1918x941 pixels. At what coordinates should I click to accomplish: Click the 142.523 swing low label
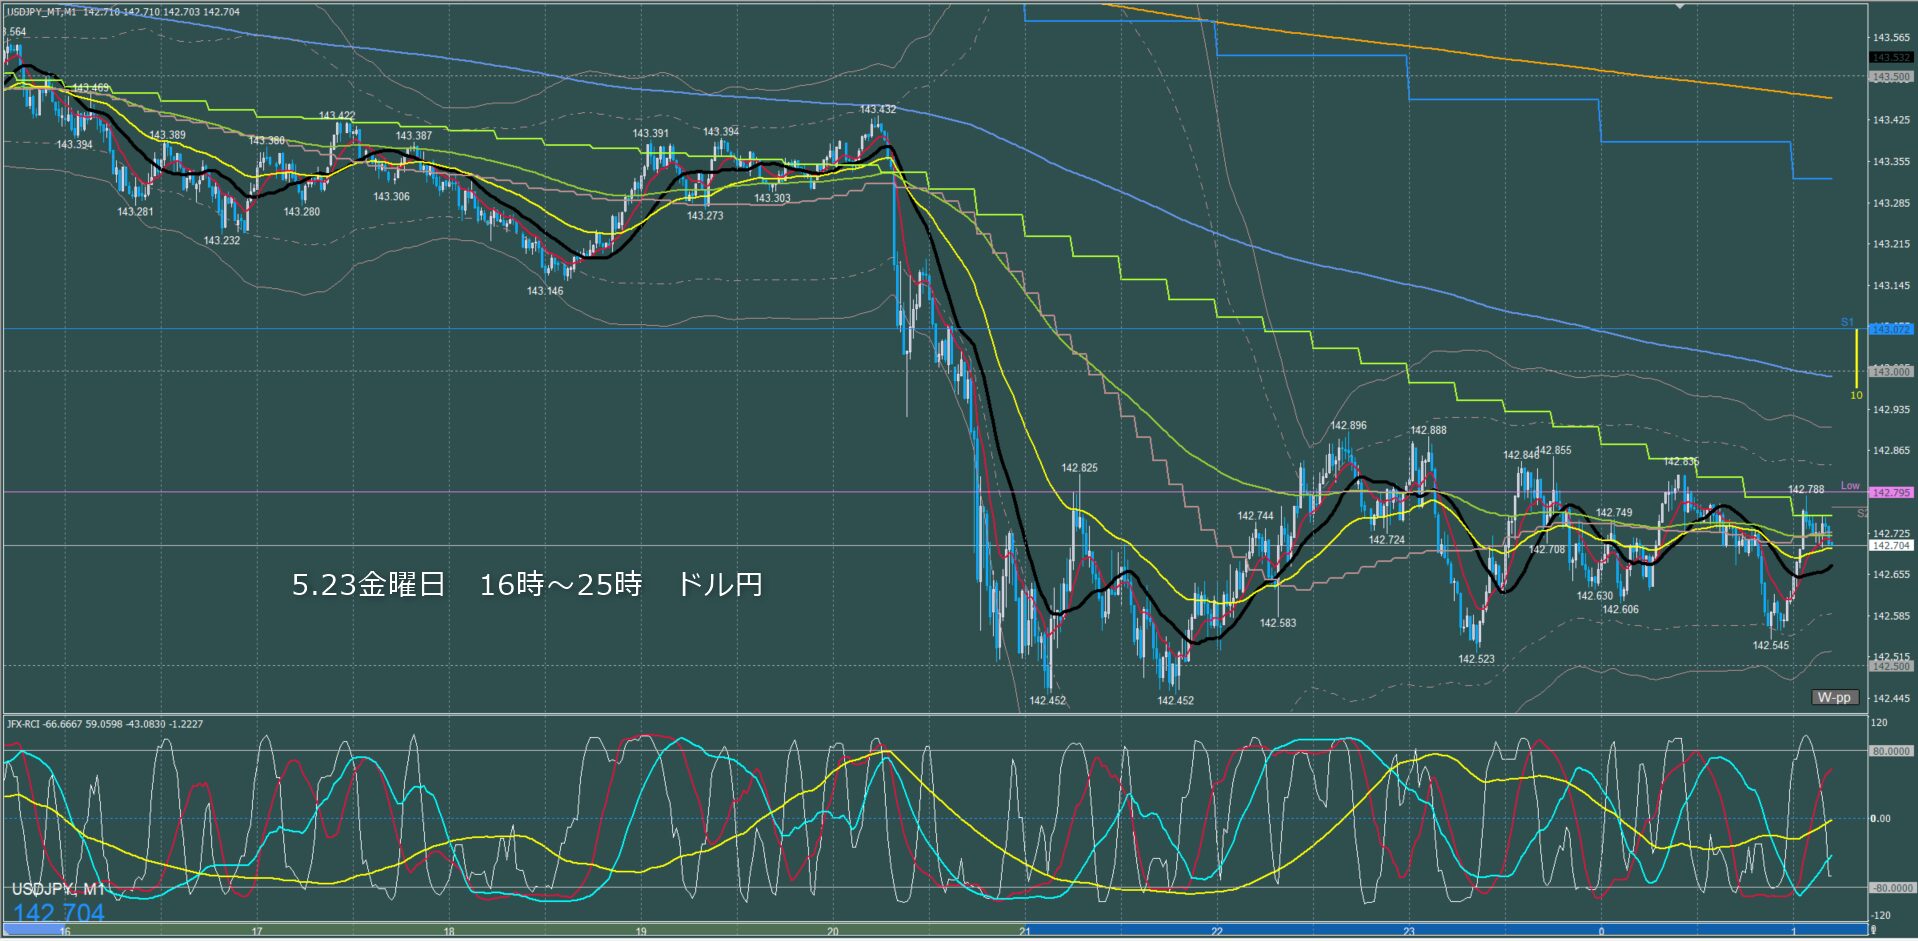click(1476, 660)
